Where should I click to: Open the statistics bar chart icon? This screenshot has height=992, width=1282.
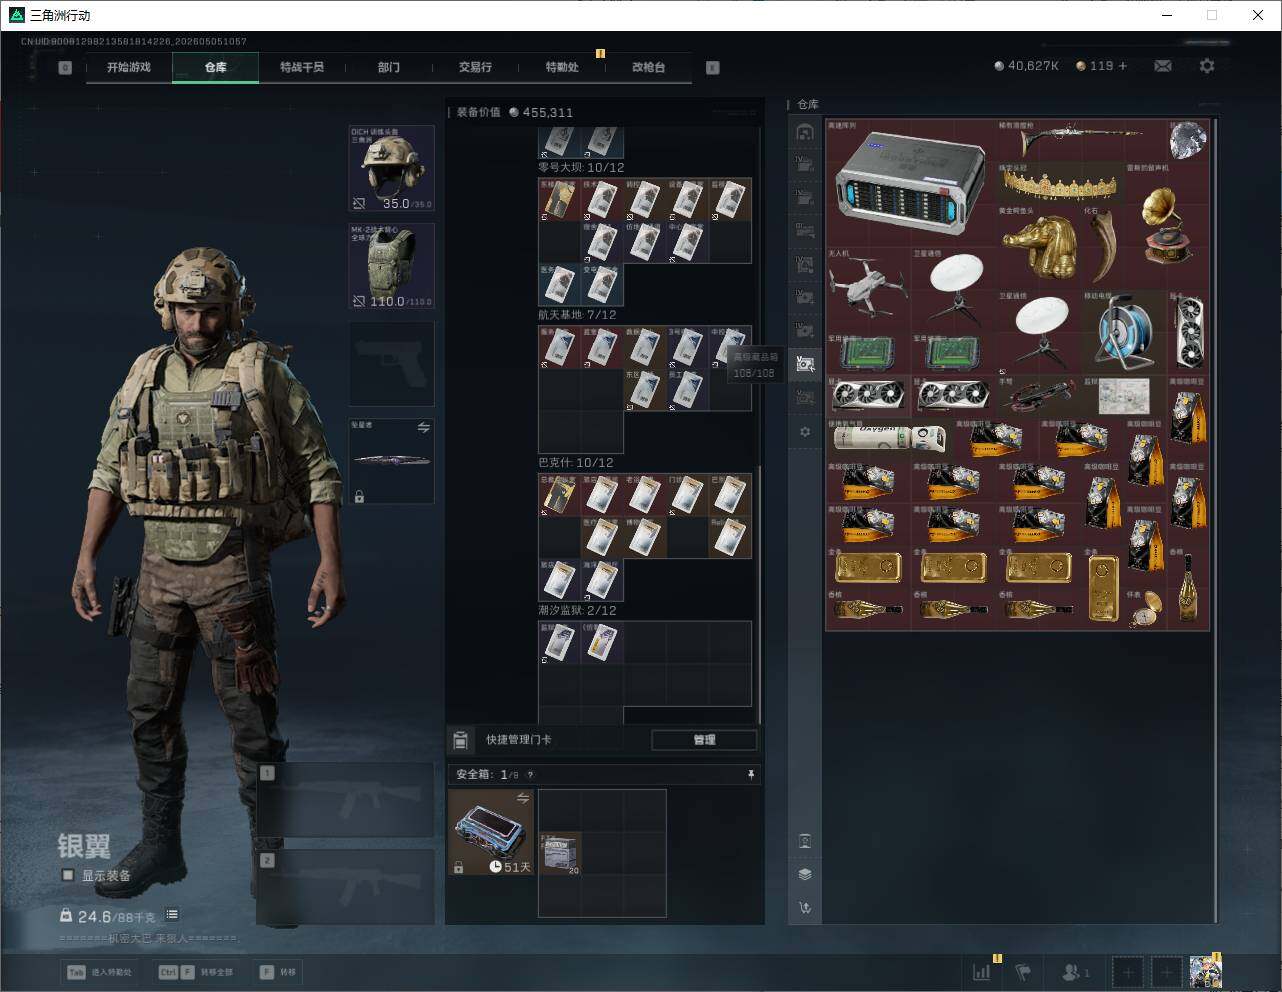(x=982, y=971)
